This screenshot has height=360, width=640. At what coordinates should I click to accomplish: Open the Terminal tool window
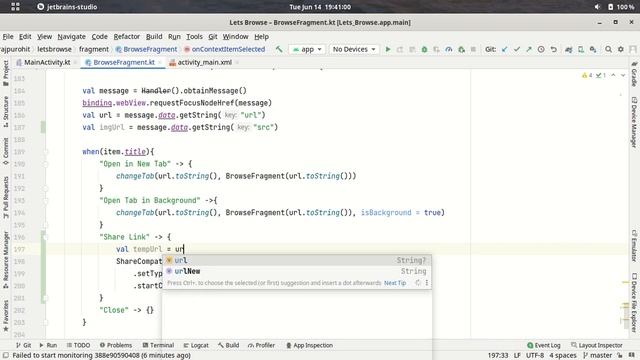(x=158, y=345)
